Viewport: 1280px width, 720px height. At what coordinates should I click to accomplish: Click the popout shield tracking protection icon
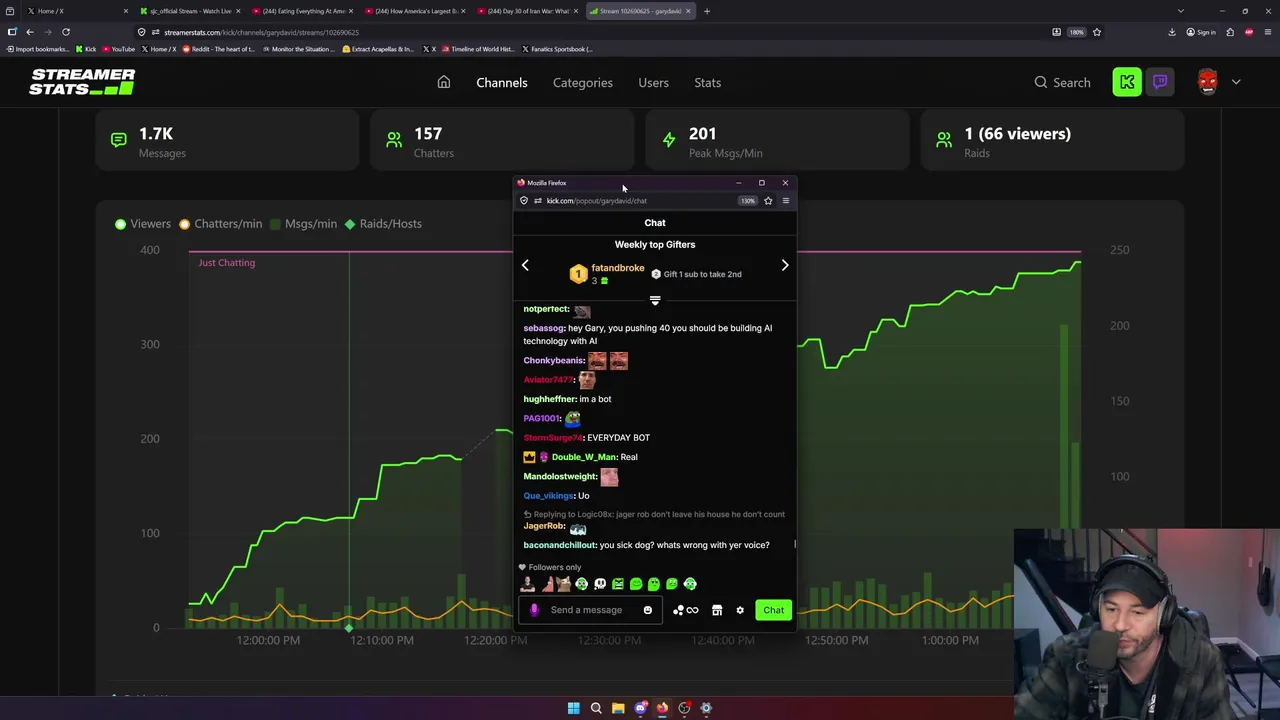tap(524, 201)
